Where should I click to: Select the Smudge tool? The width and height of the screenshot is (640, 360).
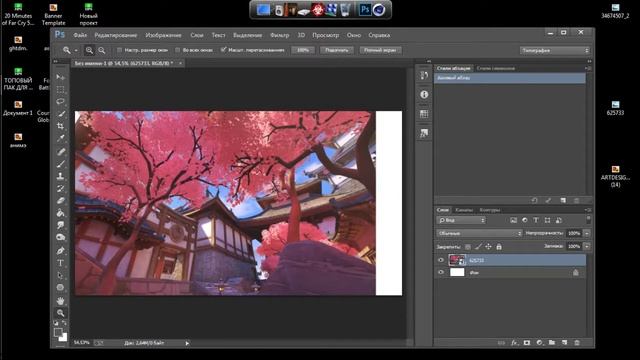[60, 225]
